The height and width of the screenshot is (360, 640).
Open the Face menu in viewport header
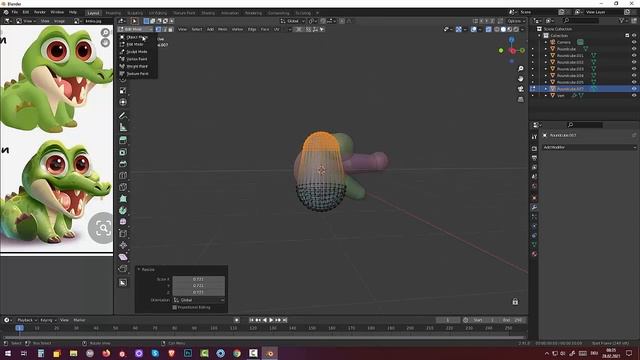(x=265, y=29)
